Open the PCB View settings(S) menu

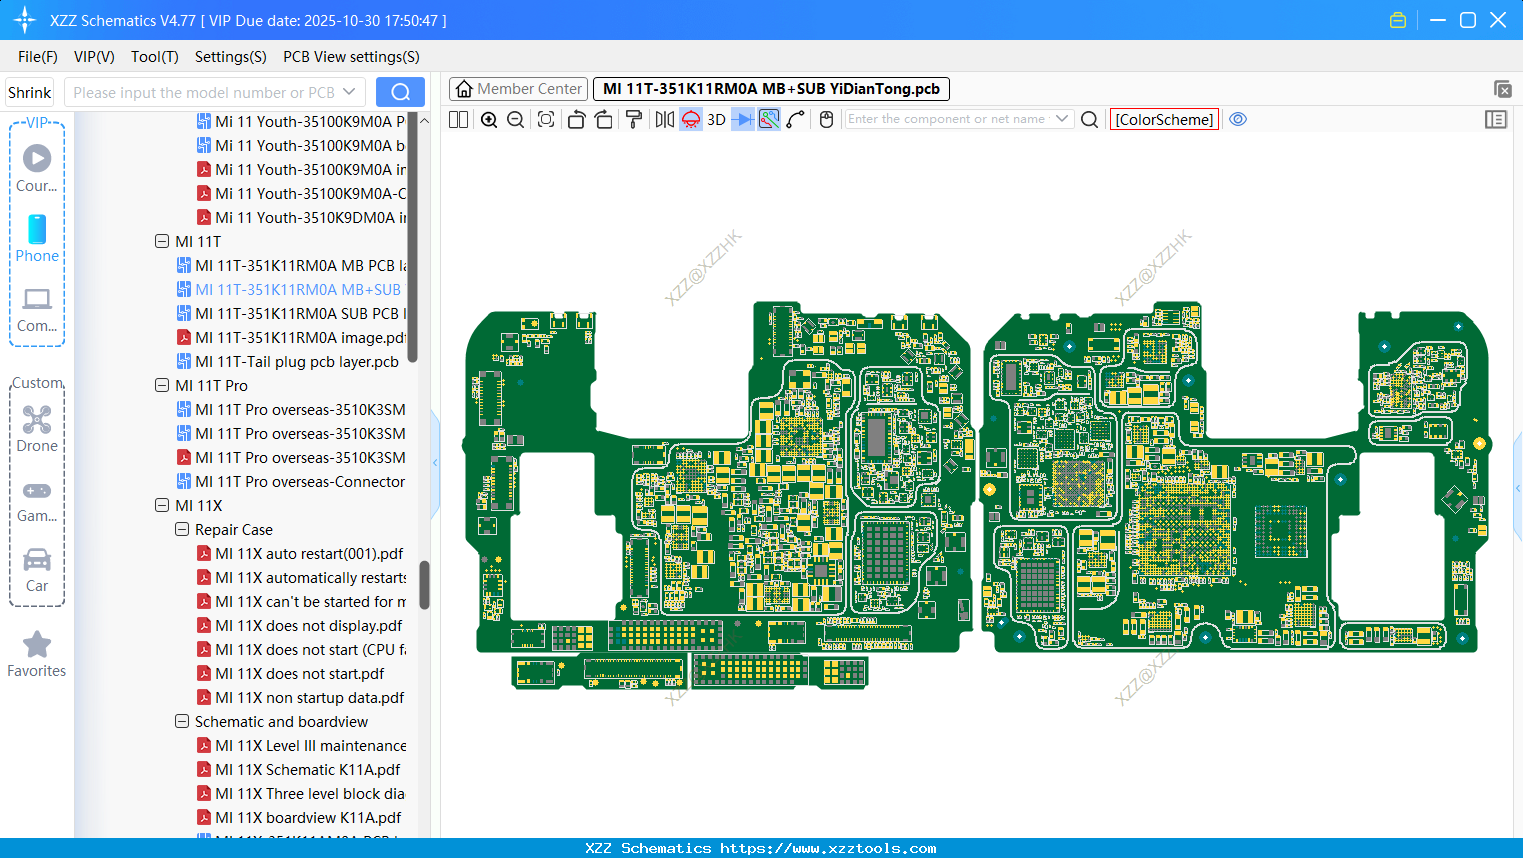tap(351, 57)
